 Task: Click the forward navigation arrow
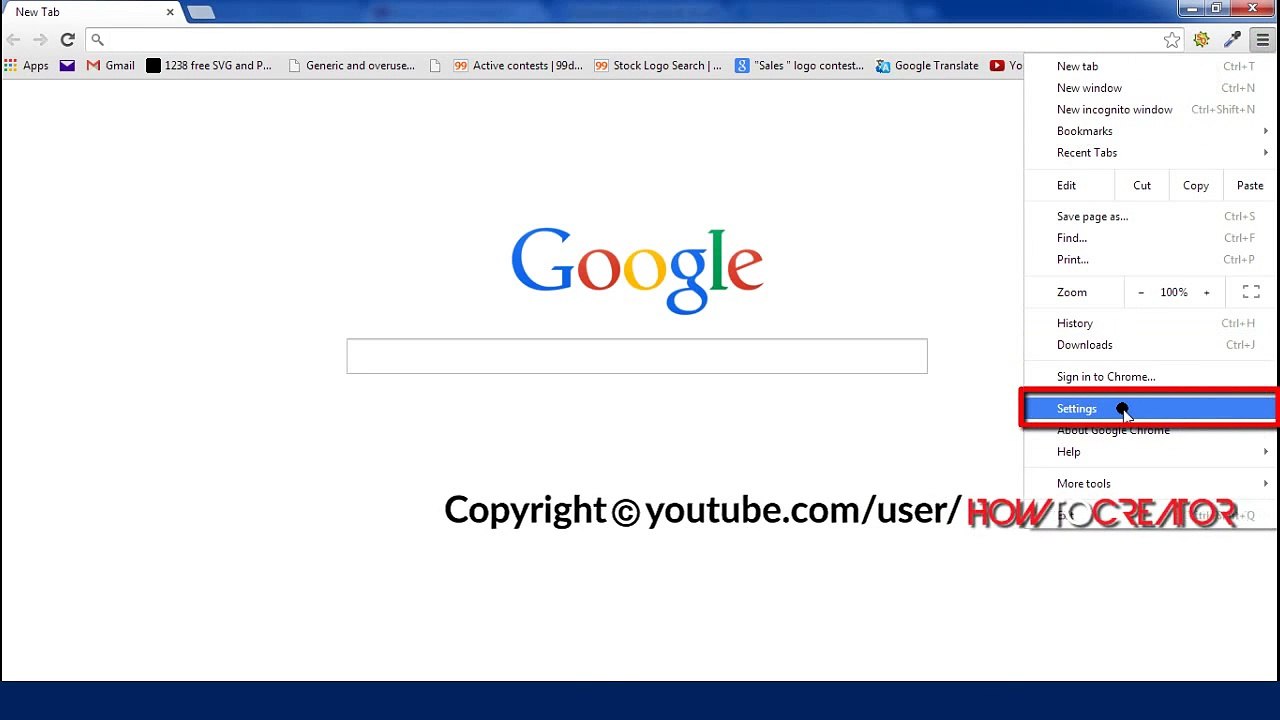[40, 40]
